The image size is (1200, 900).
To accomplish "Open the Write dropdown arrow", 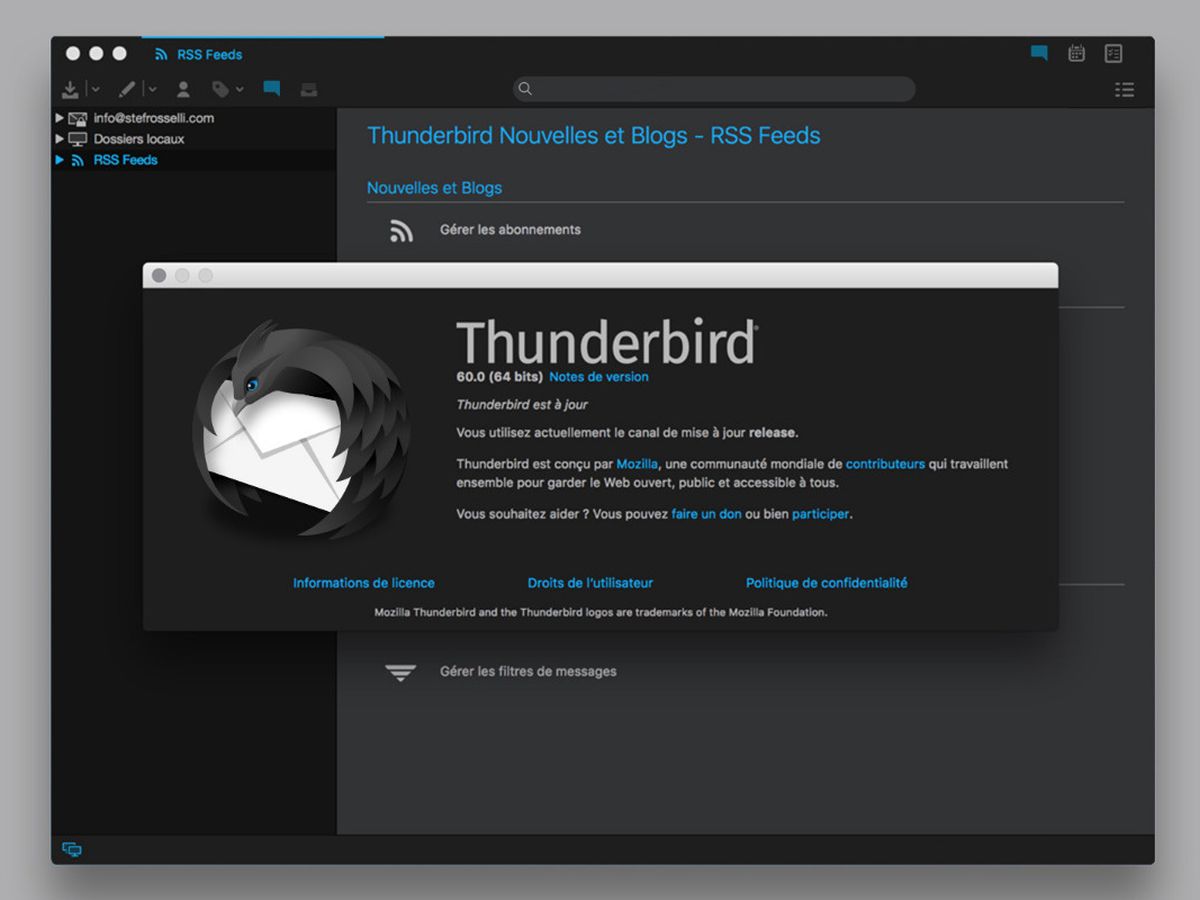I will 152,90.
